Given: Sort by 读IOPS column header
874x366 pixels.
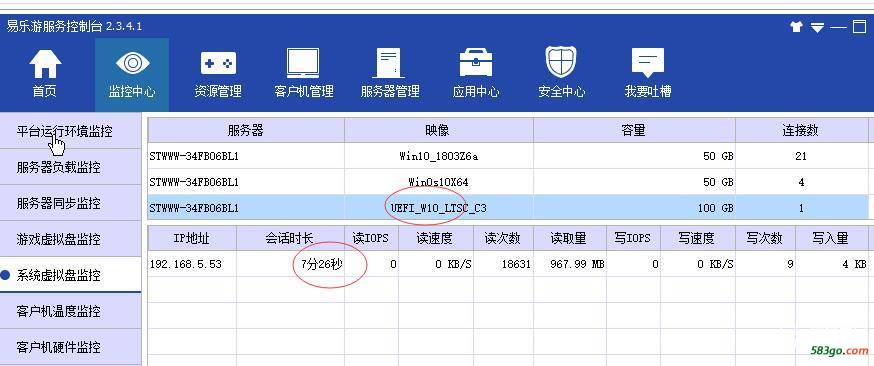Looking at the screenshot, I should tap(370, 238).
